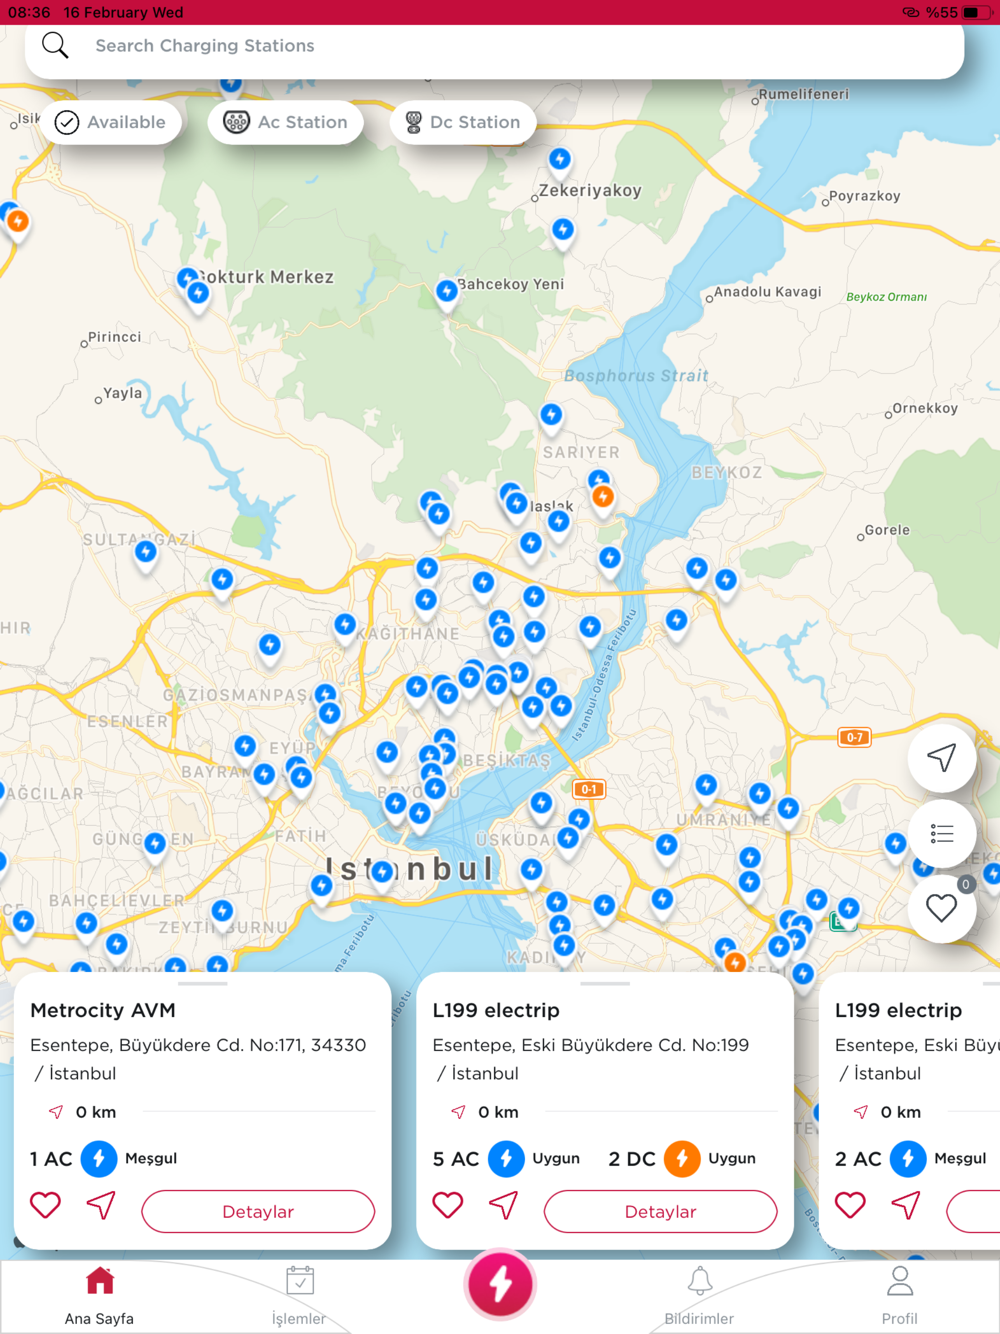
Task: Focus the Search Charging Stations field
Action: pos(494,46)
